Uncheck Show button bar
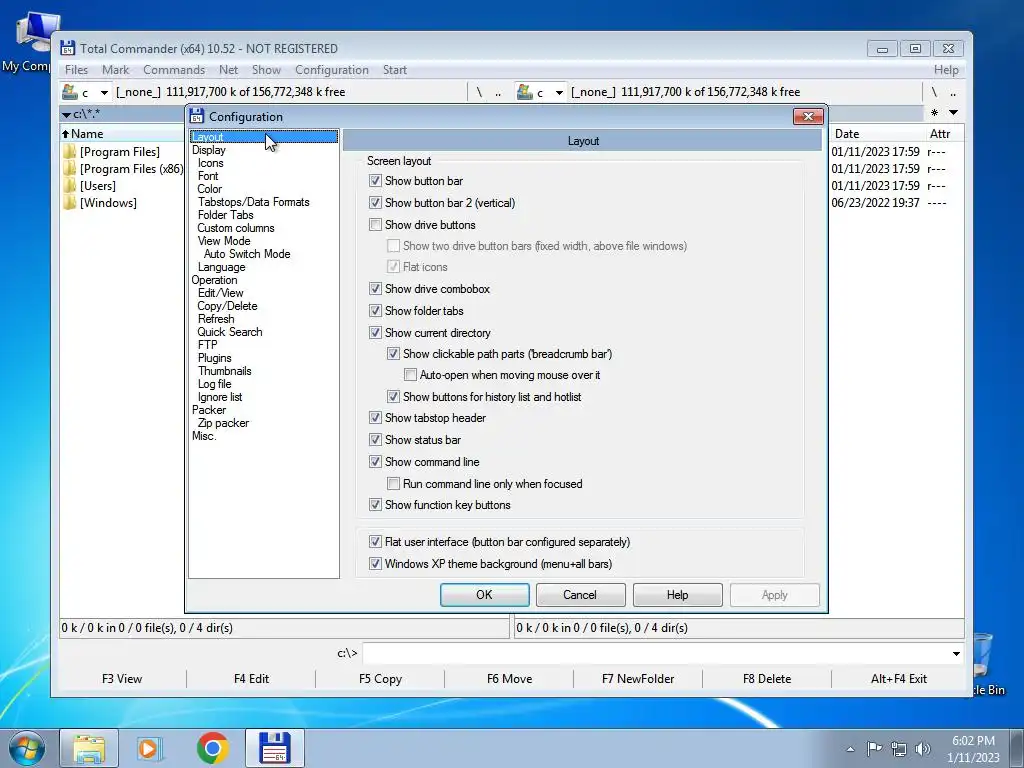 [x=375, y=181]
